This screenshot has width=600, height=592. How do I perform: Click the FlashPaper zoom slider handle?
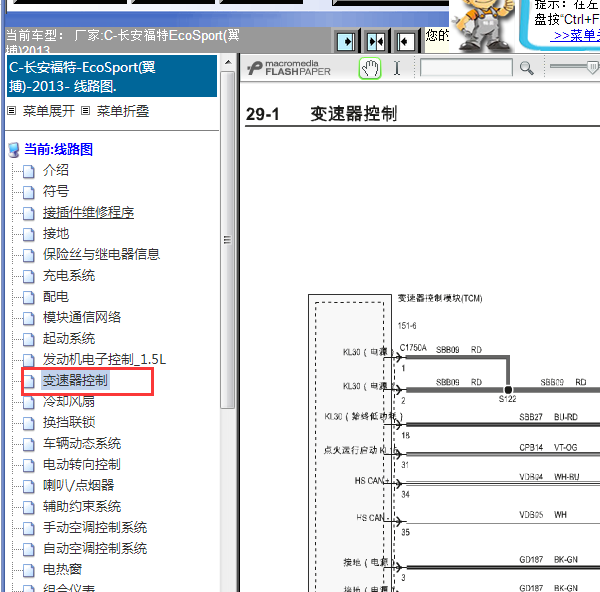[x=593, y=68]
